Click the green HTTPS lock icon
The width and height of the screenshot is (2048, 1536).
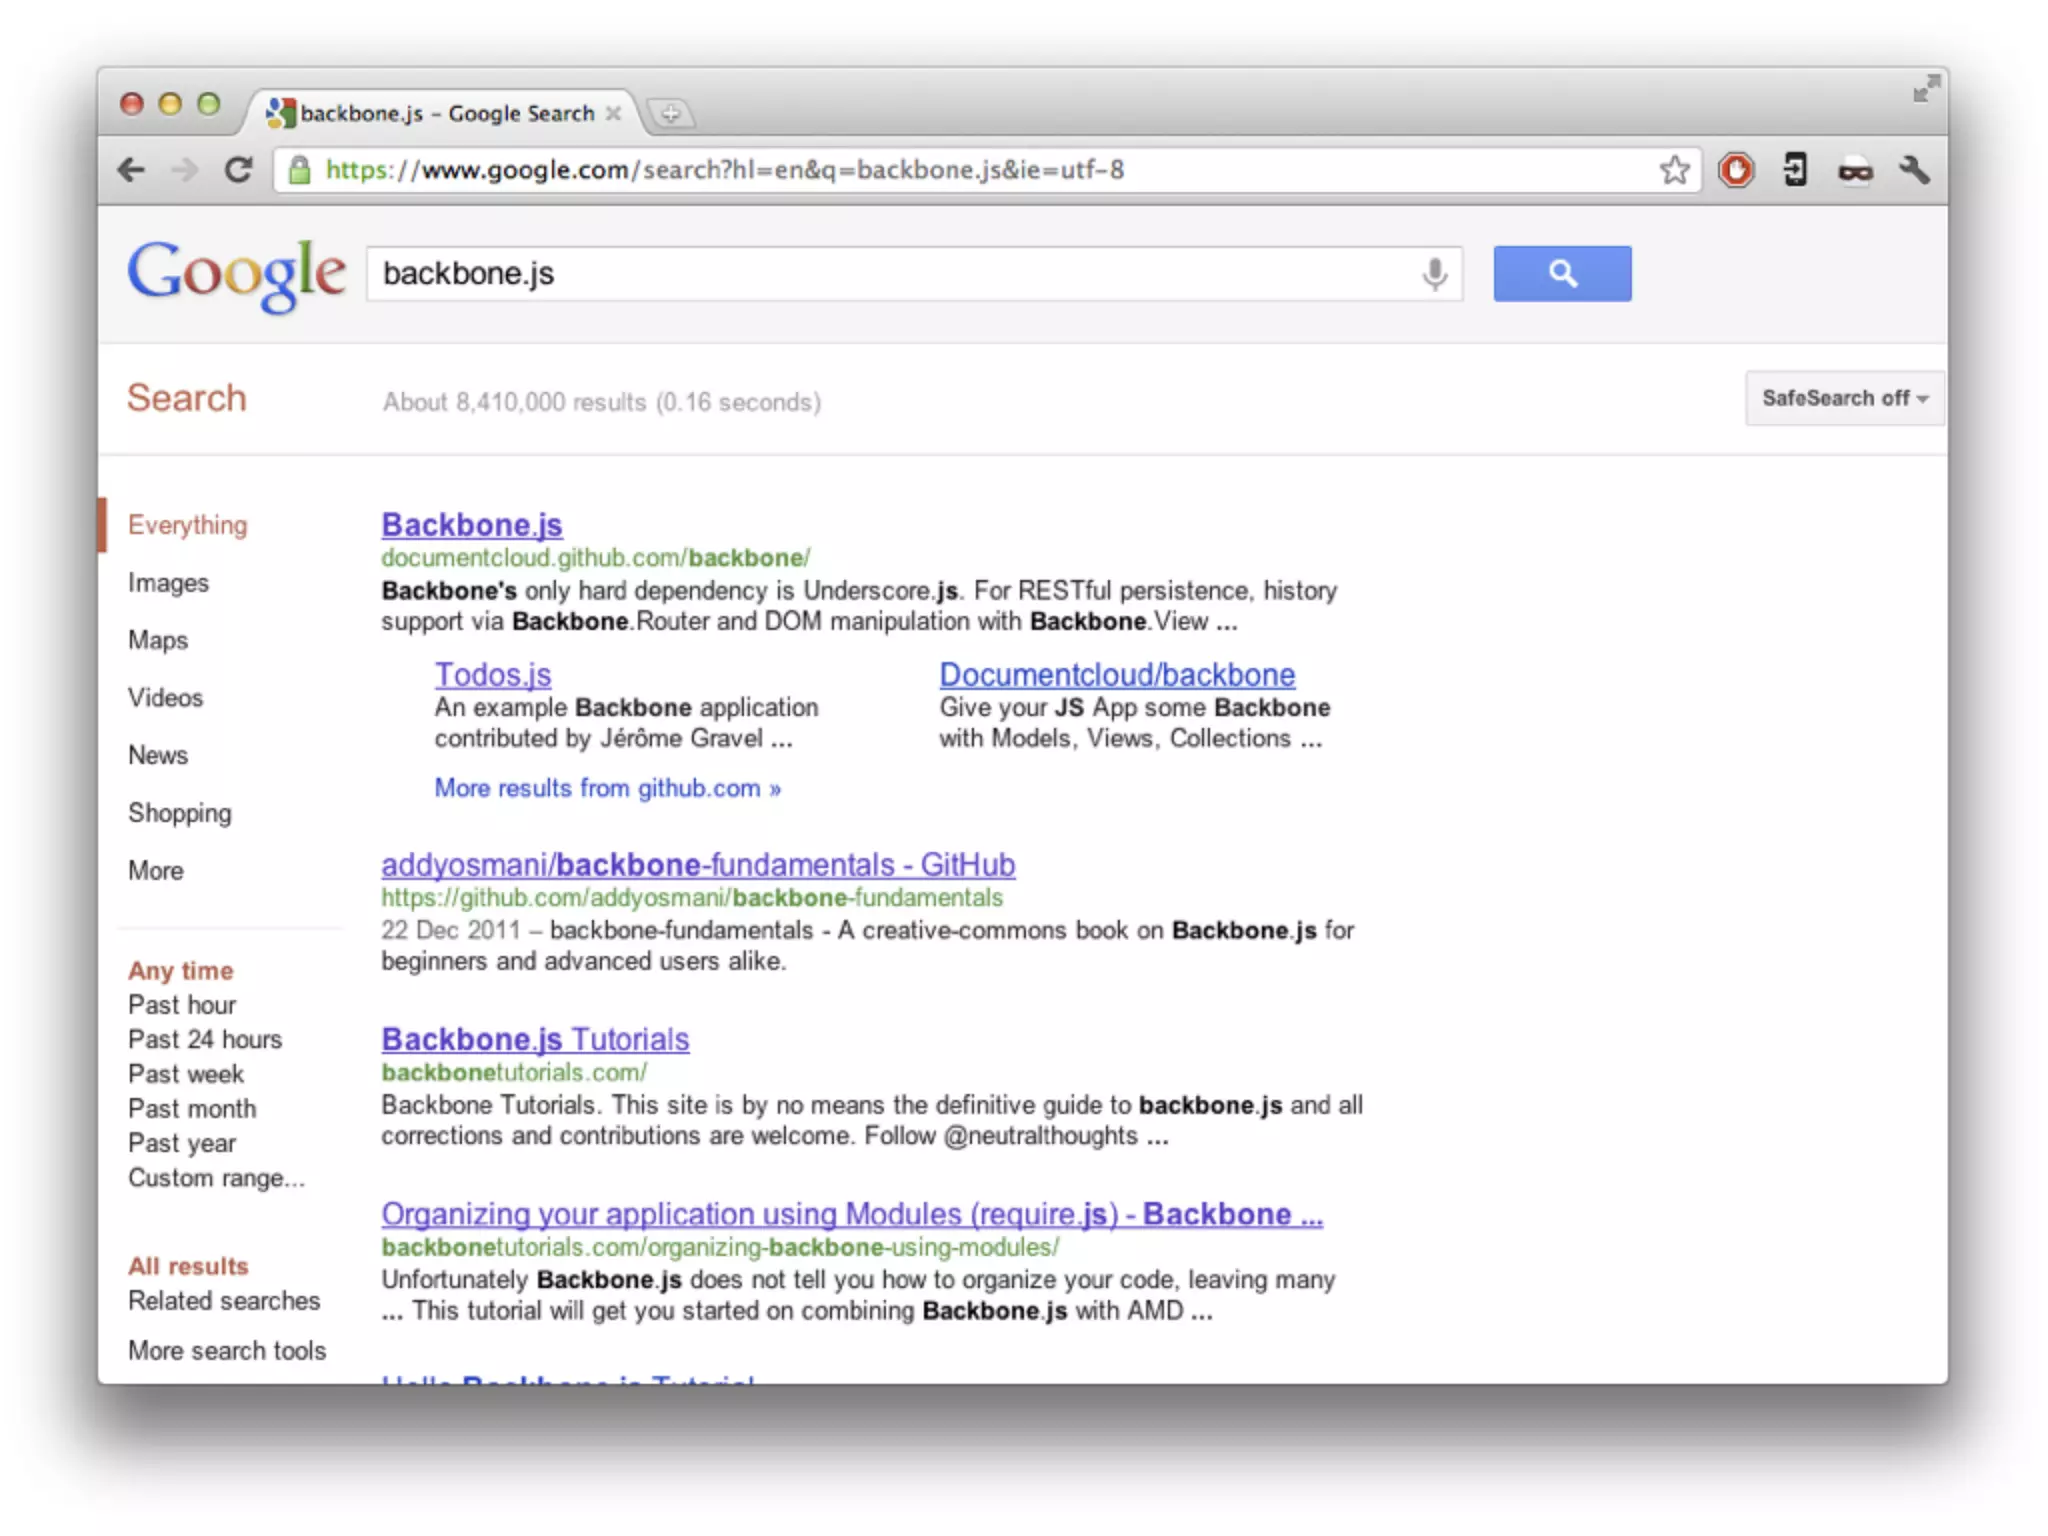tap(299, 170)
